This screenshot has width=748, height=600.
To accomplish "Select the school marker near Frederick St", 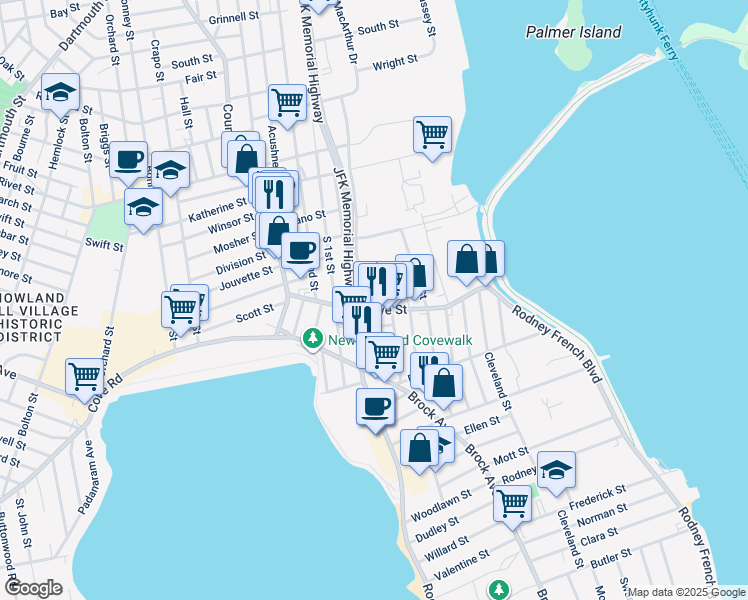I will (x=556, y=469).
